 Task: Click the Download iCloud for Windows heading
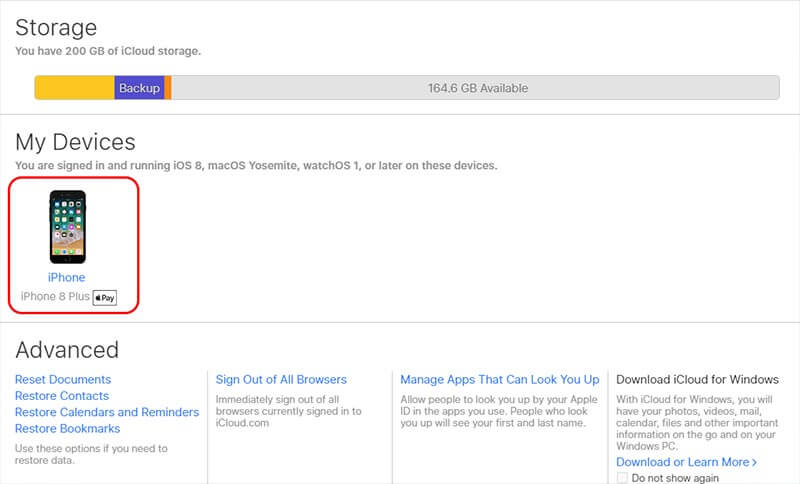click(697, 379)
